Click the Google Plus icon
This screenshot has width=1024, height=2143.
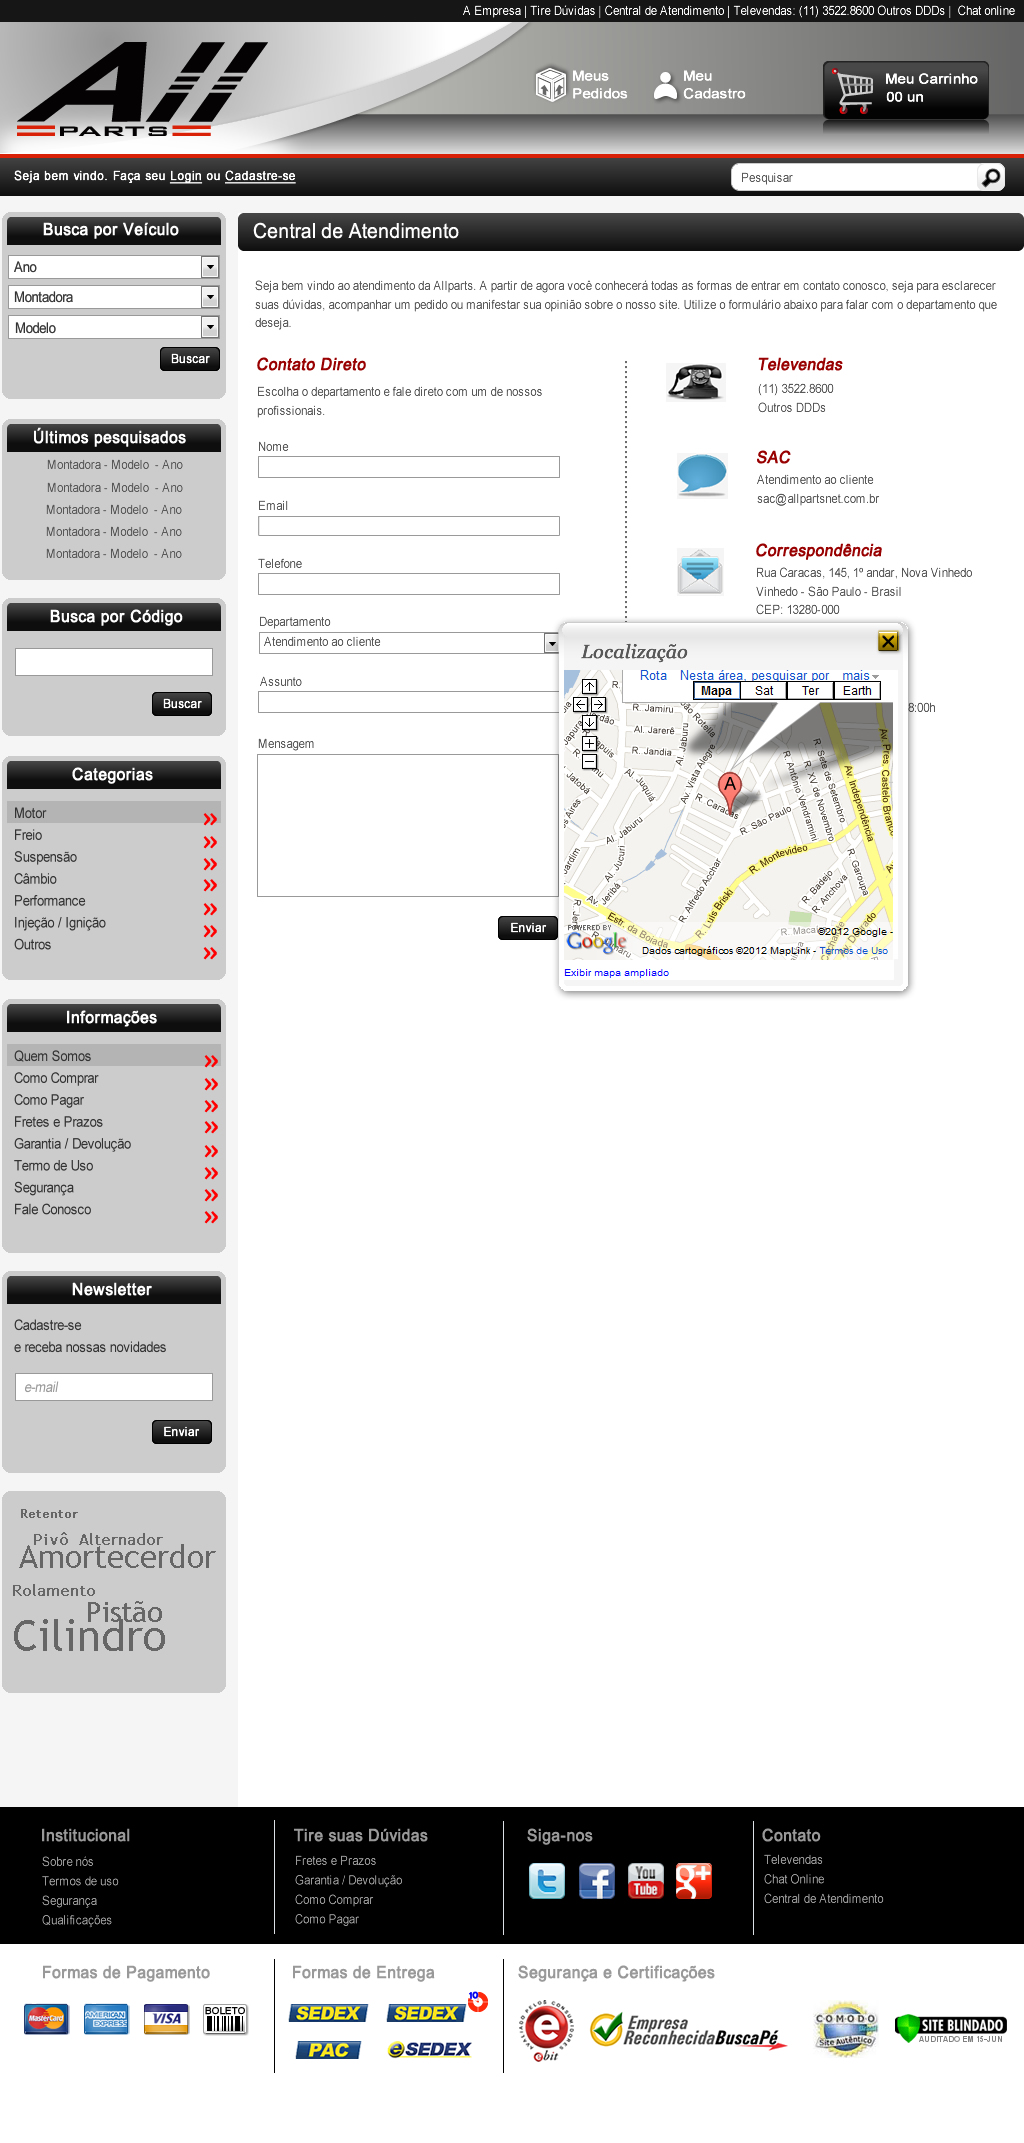click(694, 1881)
